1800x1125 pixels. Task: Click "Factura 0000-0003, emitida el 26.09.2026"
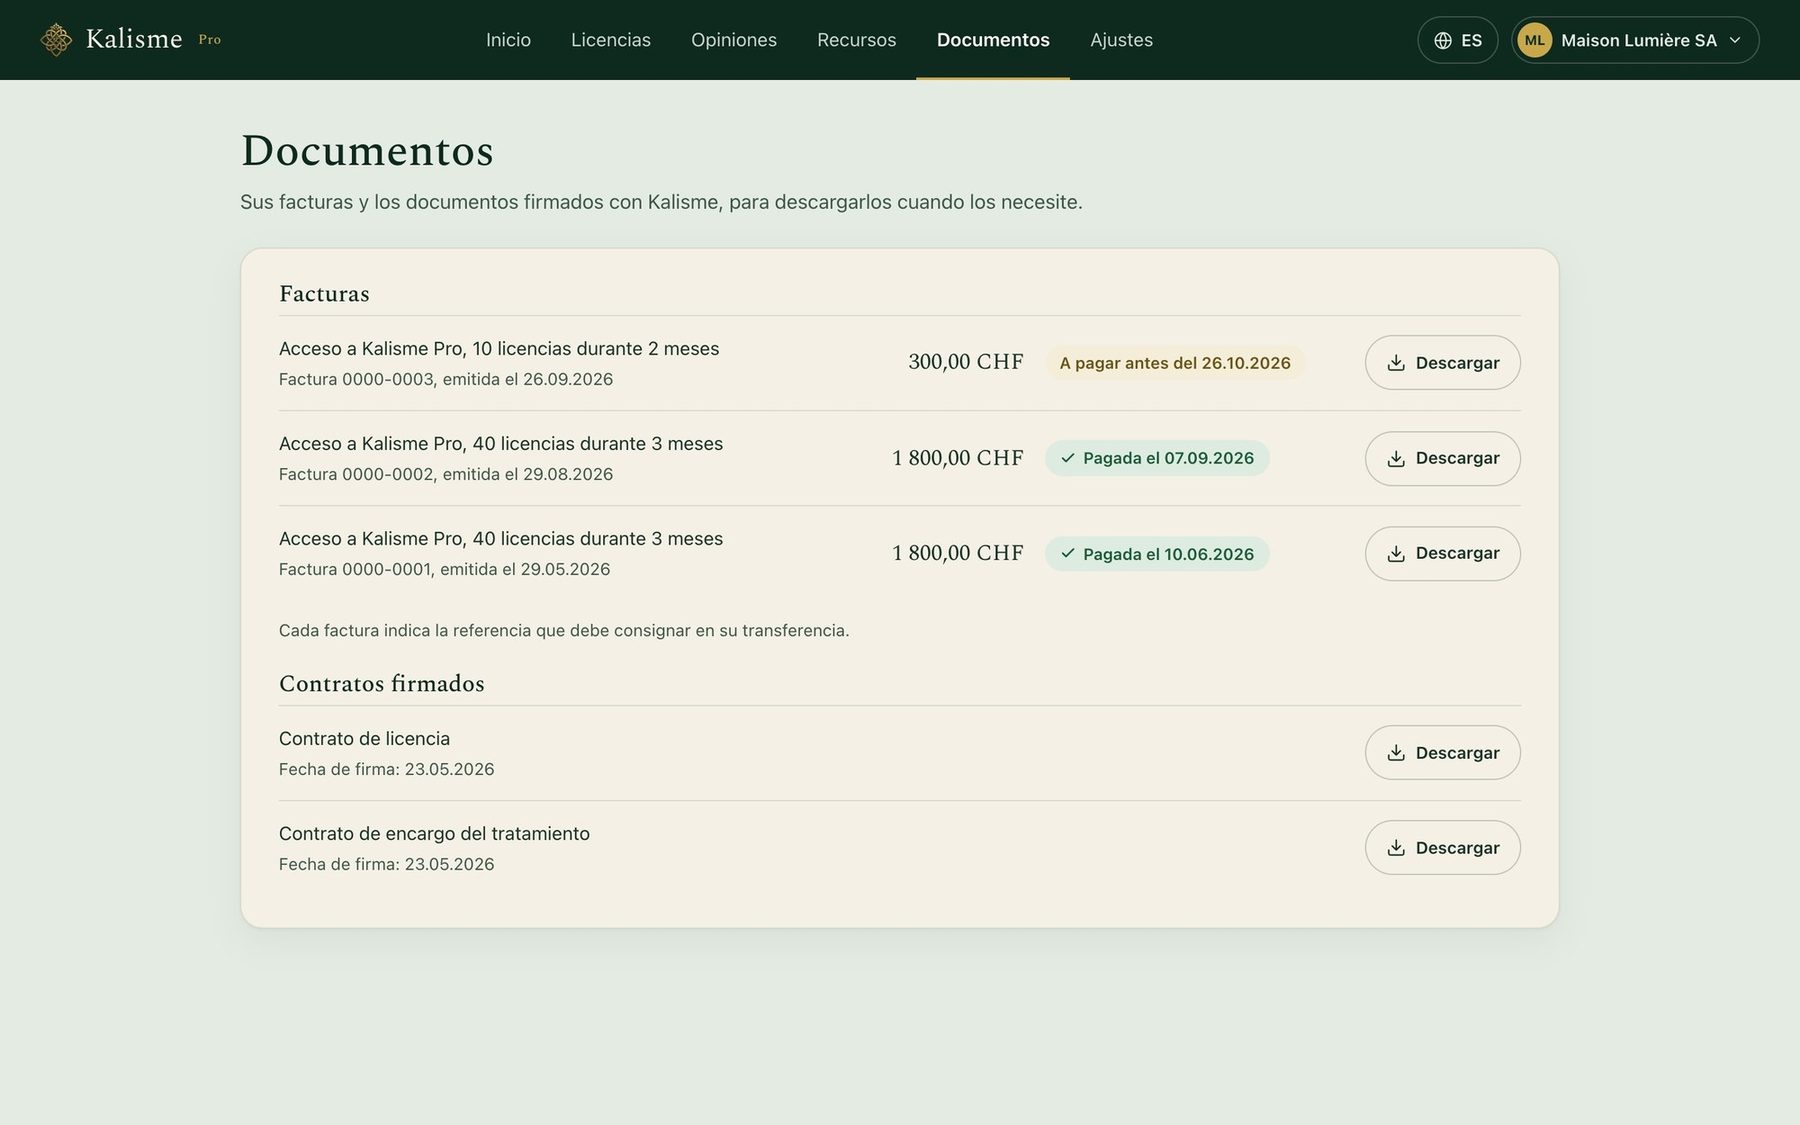(x=446, y=379)
